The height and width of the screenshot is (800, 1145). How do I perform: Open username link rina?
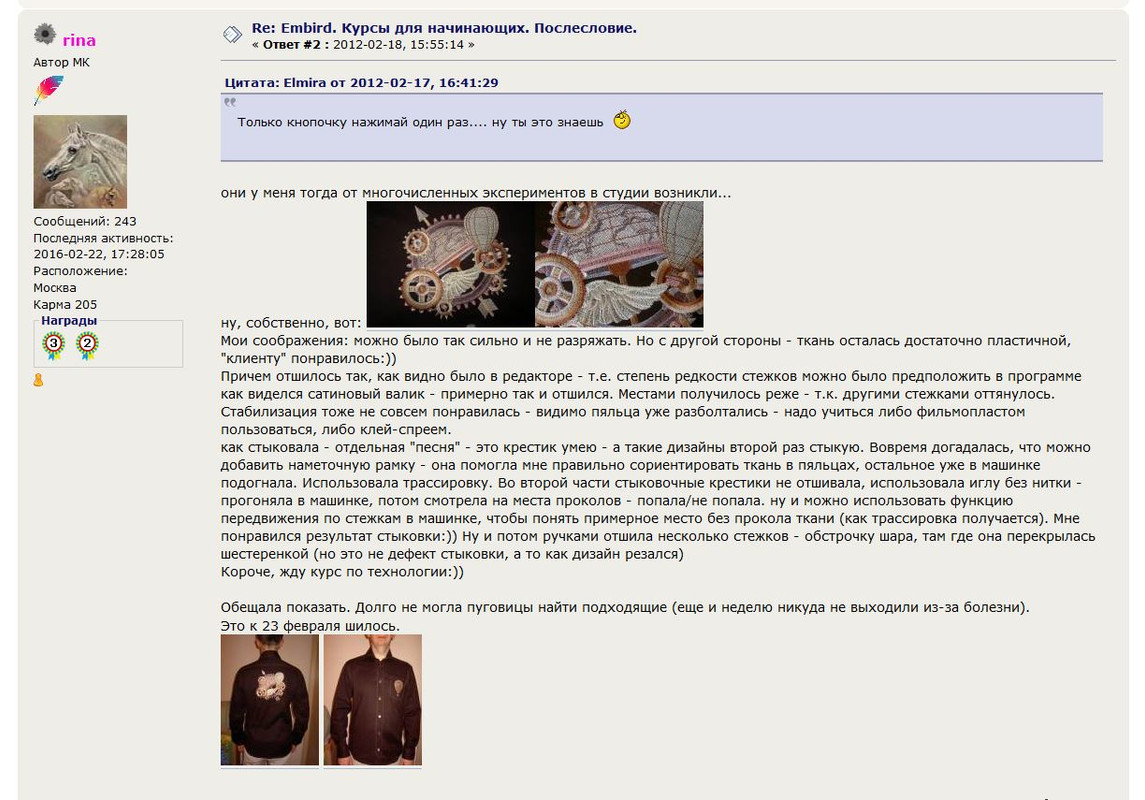[x=79, y=40]
